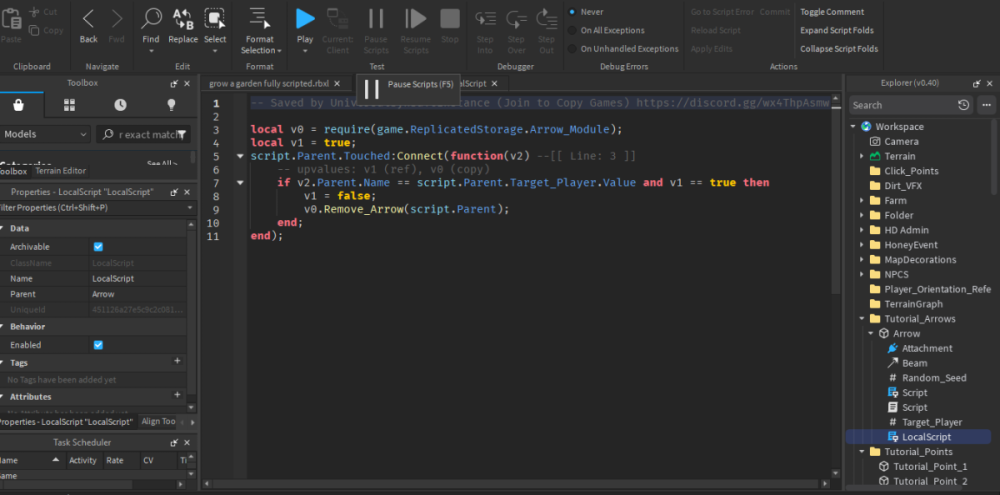Viewport: 1000px width, 495px height.
Task: Click Toggle Comment action
Action: (832, 11)
